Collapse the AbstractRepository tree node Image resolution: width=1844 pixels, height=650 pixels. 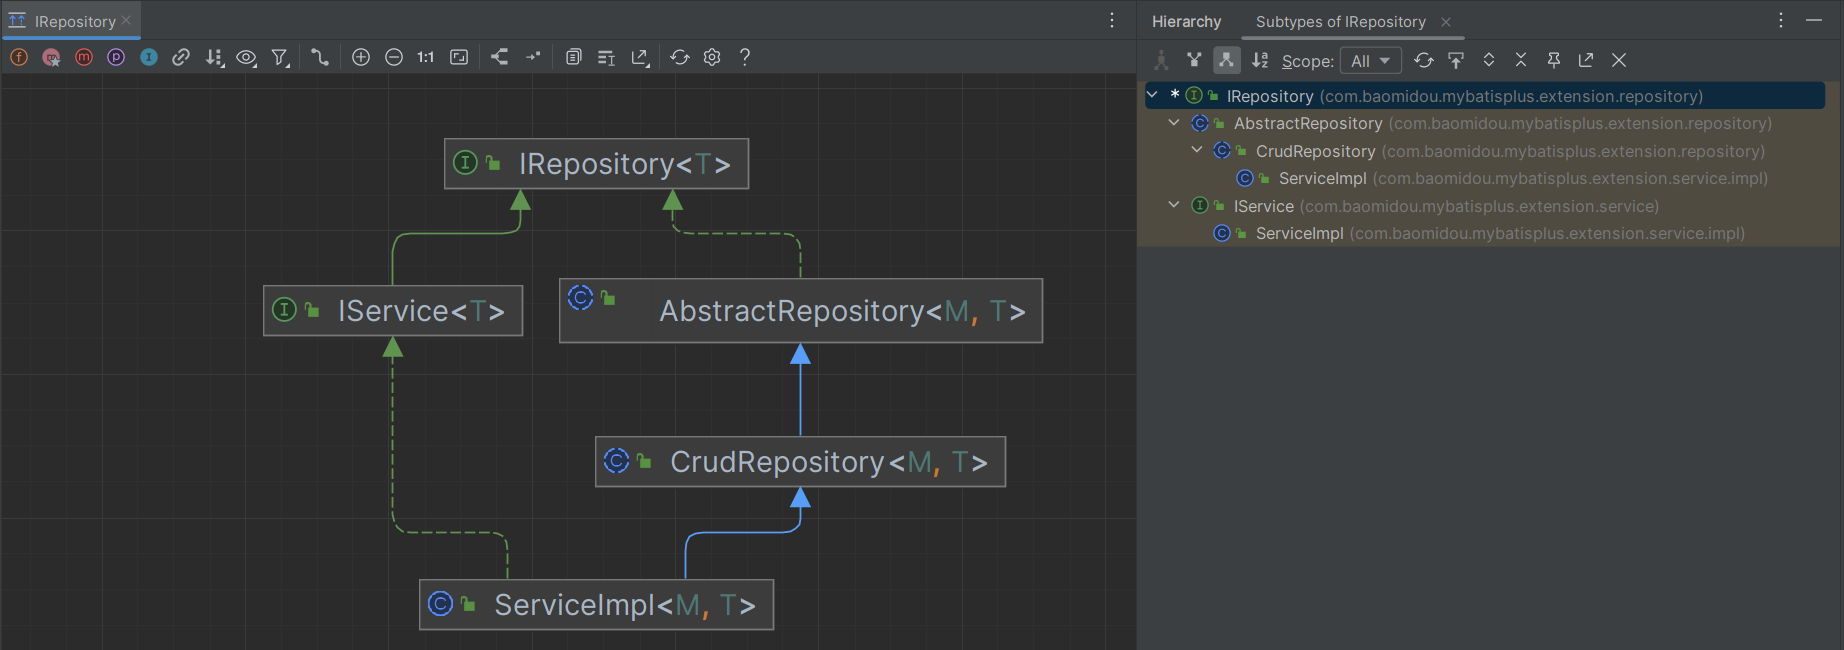point(1174,122)
